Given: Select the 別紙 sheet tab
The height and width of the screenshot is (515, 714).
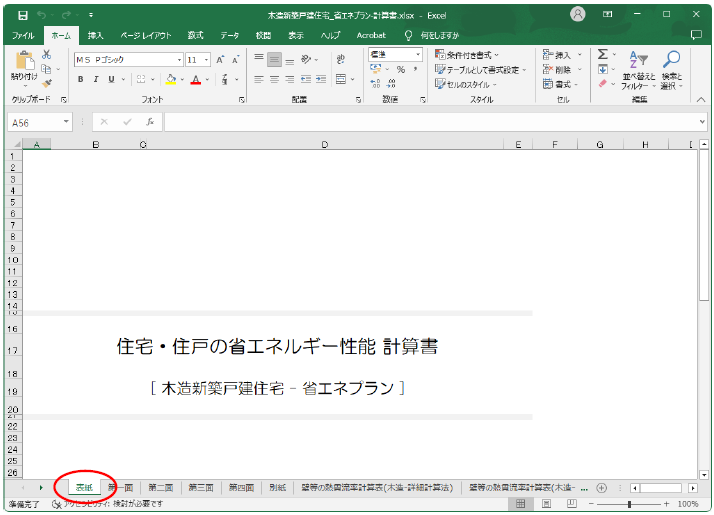Looking at the screenshot, I should [278, 488].
